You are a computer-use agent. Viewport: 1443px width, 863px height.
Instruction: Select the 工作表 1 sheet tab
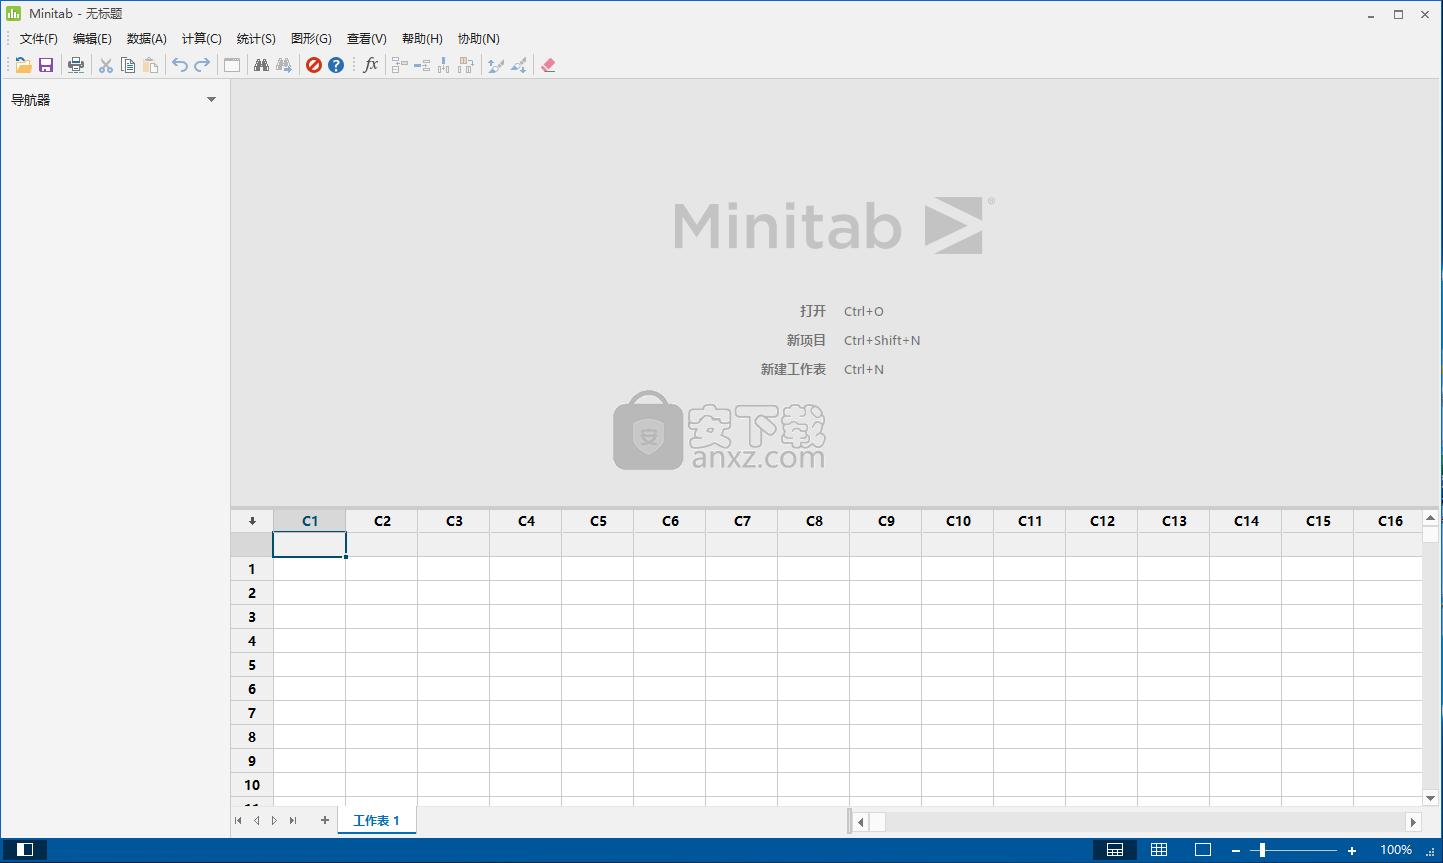tap(377, 820)
